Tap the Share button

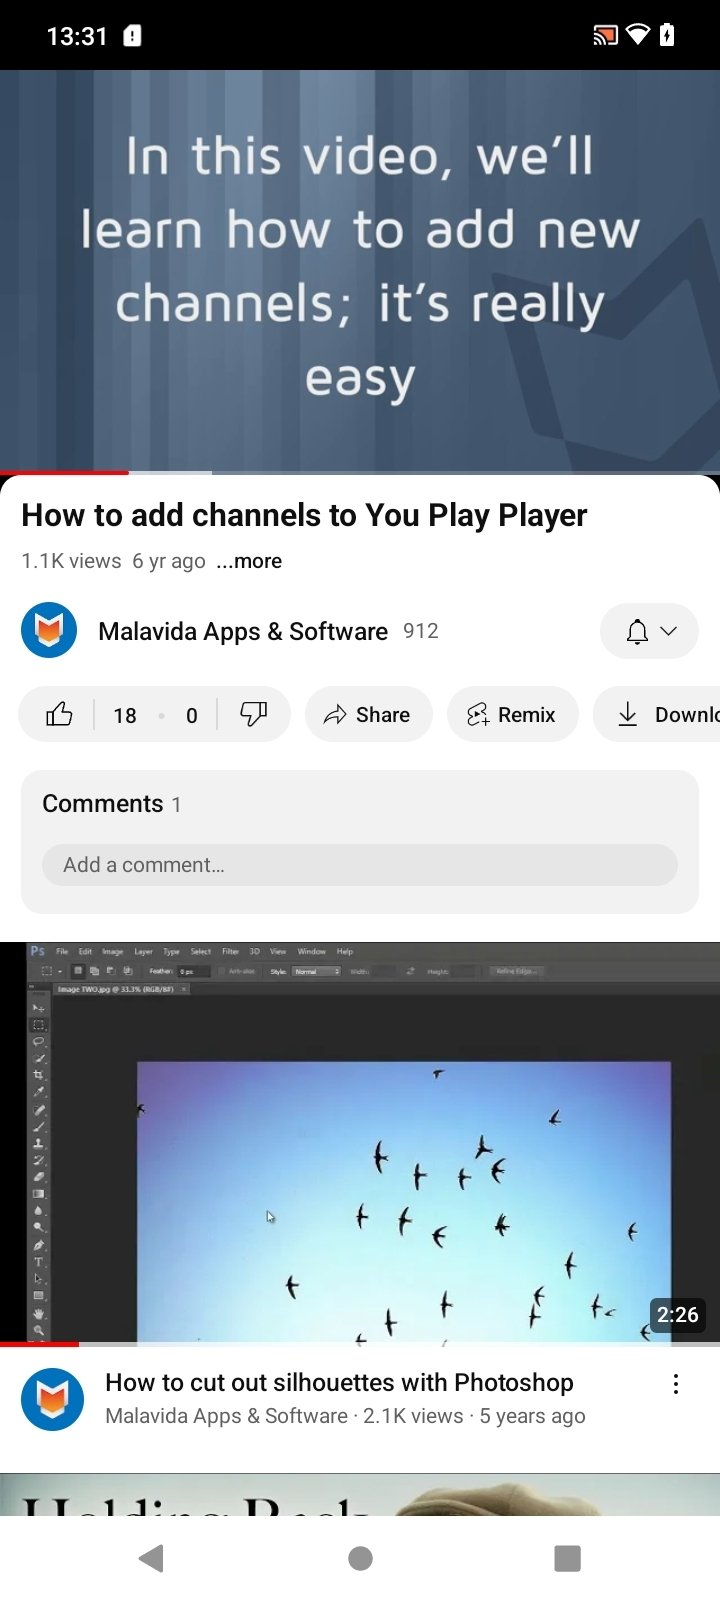point(368,714)
